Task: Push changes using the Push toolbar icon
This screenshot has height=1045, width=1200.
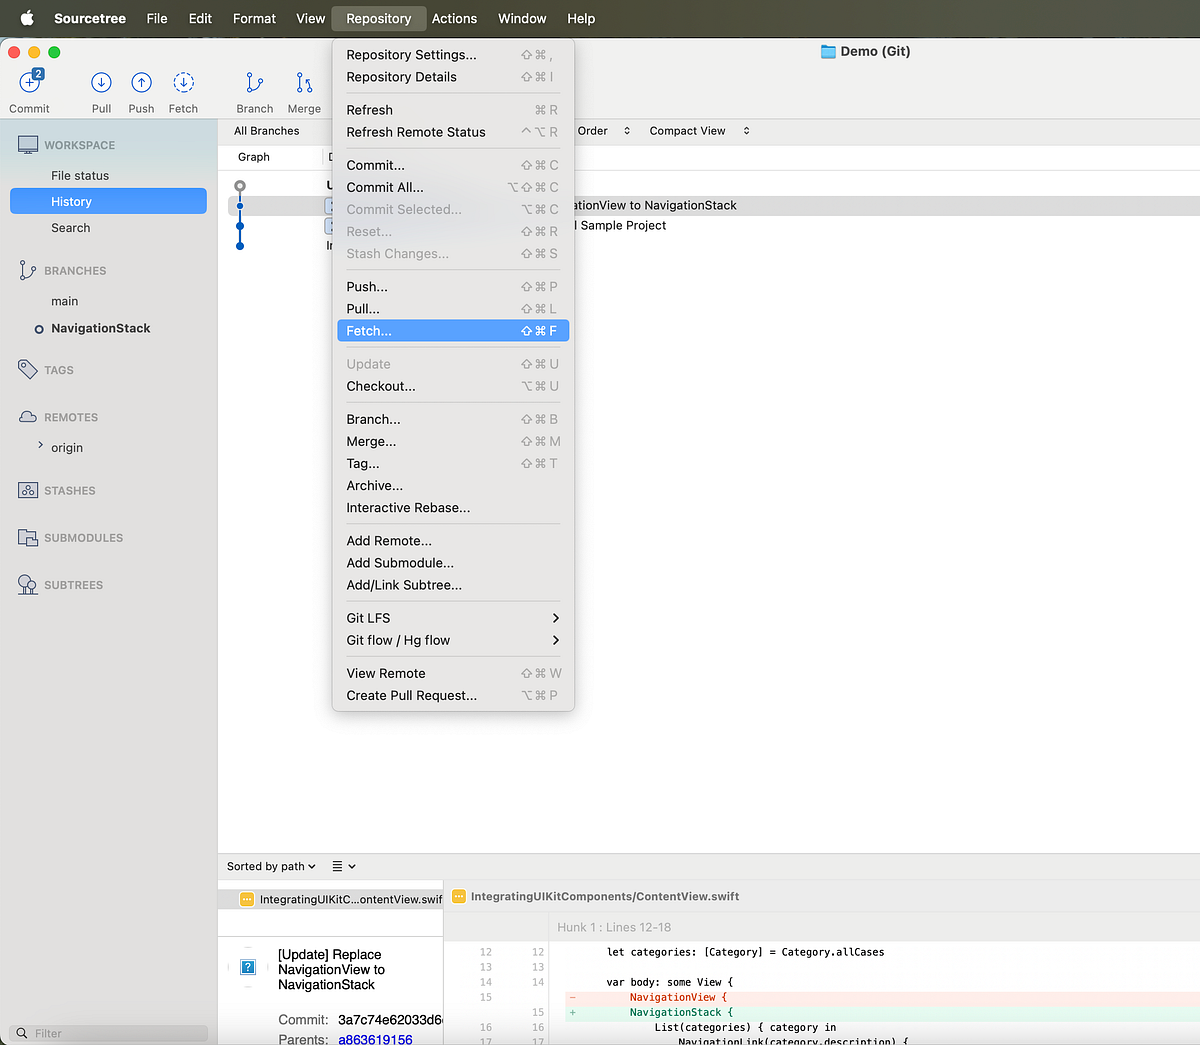Action: (140, 90)
